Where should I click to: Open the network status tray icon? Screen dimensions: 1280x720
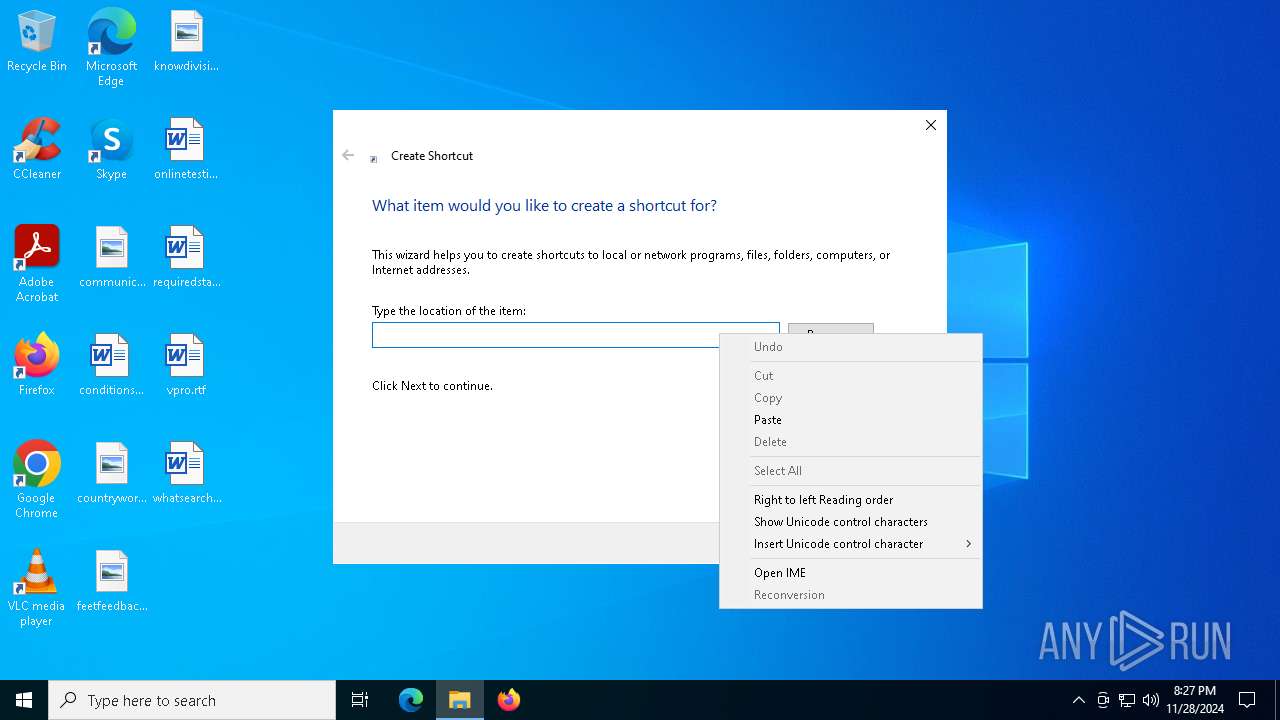point(1127,700)
